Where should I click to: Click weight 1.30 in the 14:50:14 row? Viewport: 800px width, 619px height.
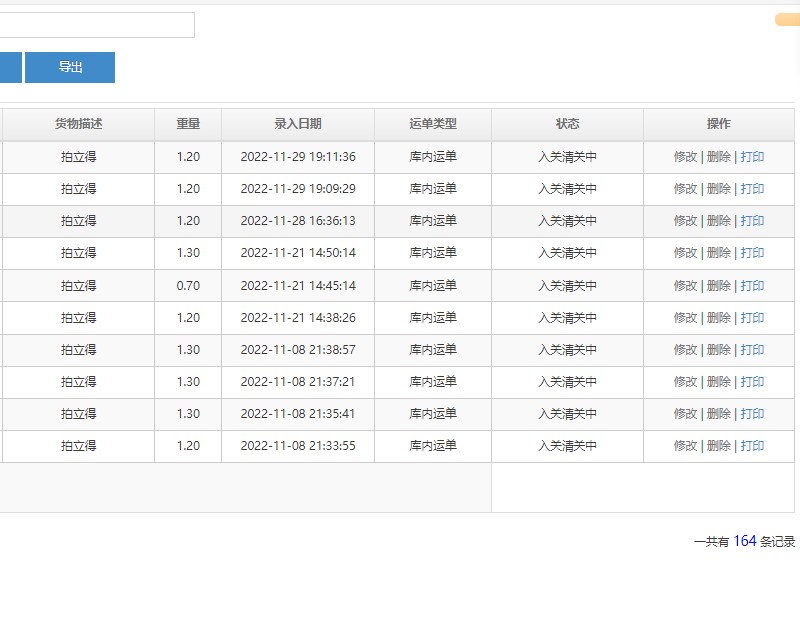pos(188,253)
